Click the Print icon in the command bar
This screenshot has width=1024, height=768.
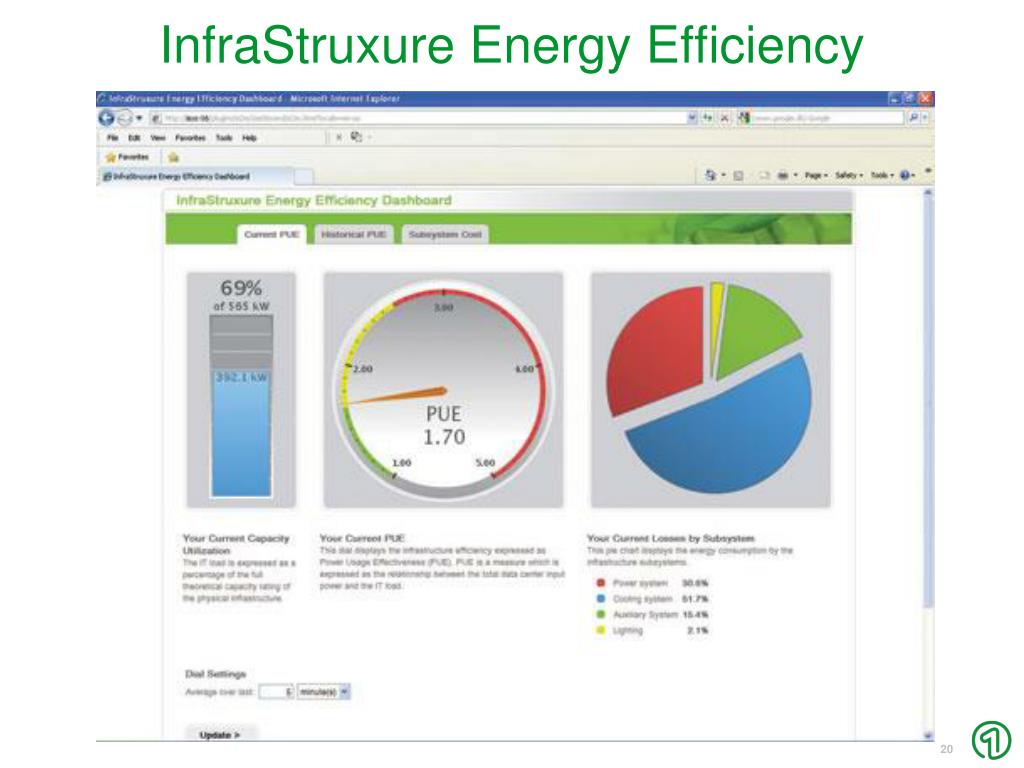(x=782, y=175)
